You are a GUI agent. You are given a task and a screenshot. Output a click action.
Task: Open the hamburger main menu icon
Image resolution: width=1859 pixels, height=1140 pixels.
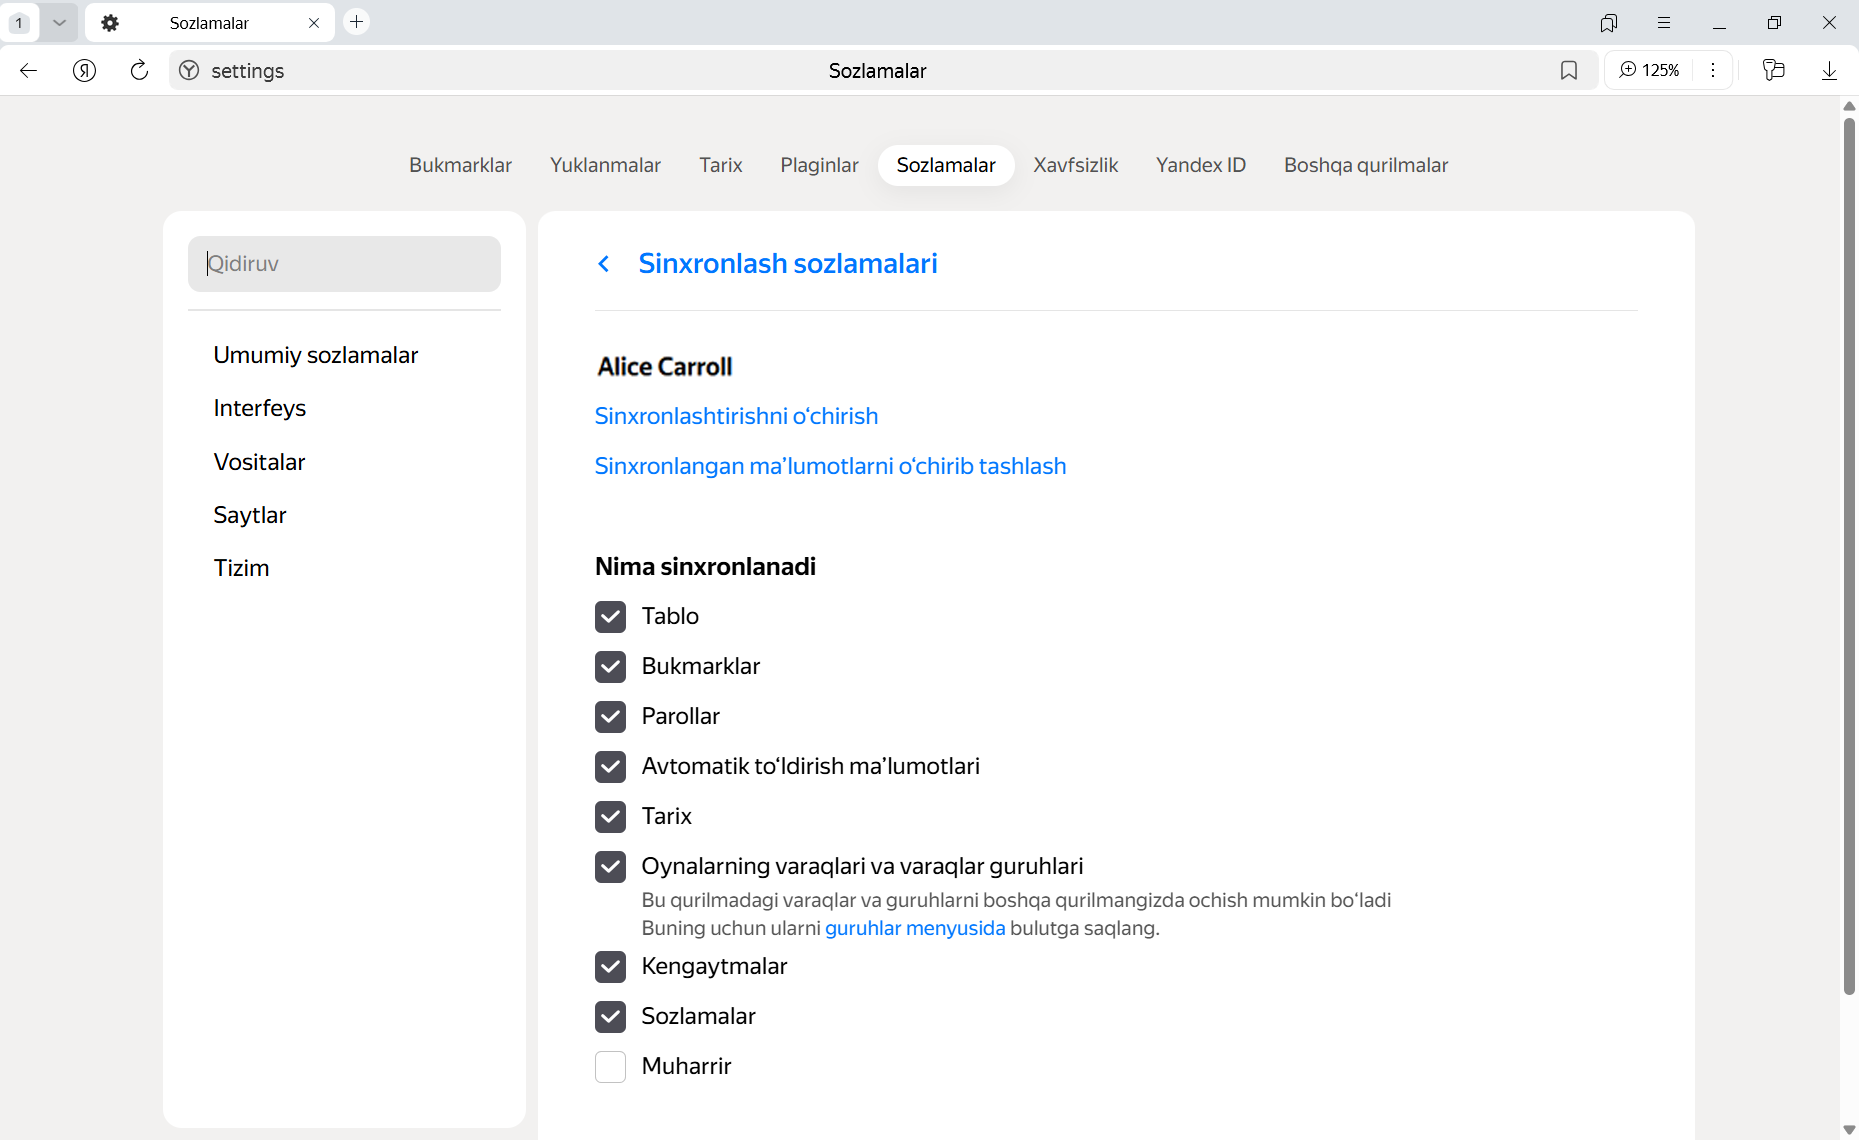1664,22
